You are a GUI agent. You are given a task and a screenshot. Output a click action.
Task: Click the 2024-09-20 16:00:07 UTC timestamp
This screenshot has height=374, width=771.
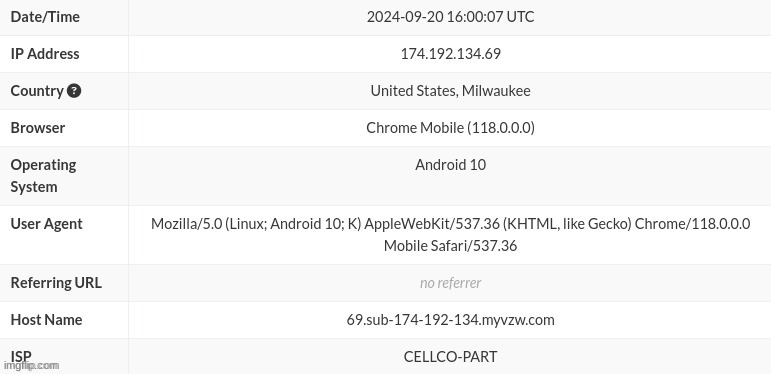coord(450,17)
